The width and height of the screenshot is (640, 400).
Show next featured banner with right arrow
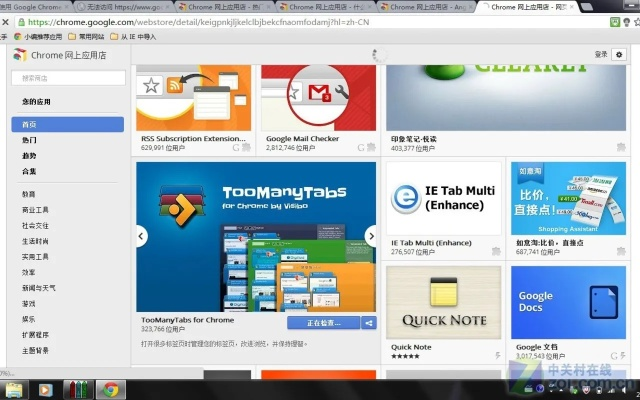coord(371,236)
